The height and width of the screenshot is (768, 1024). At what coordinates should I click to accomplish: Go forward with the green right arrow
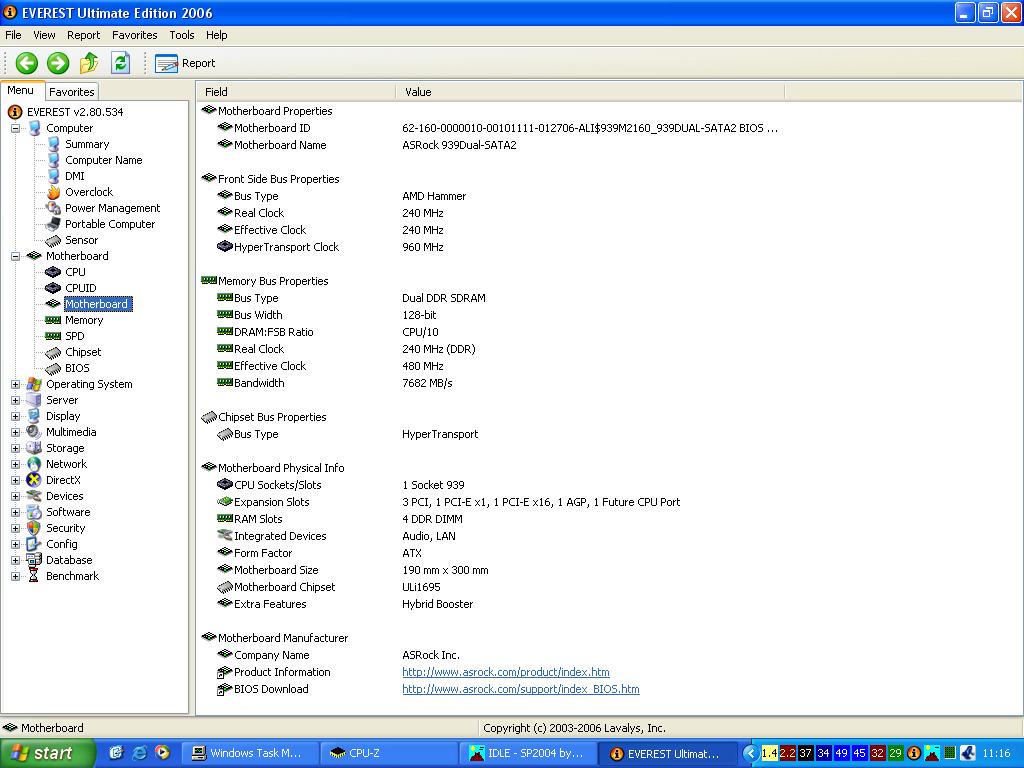pyautogui.click(x=58, y=63)
